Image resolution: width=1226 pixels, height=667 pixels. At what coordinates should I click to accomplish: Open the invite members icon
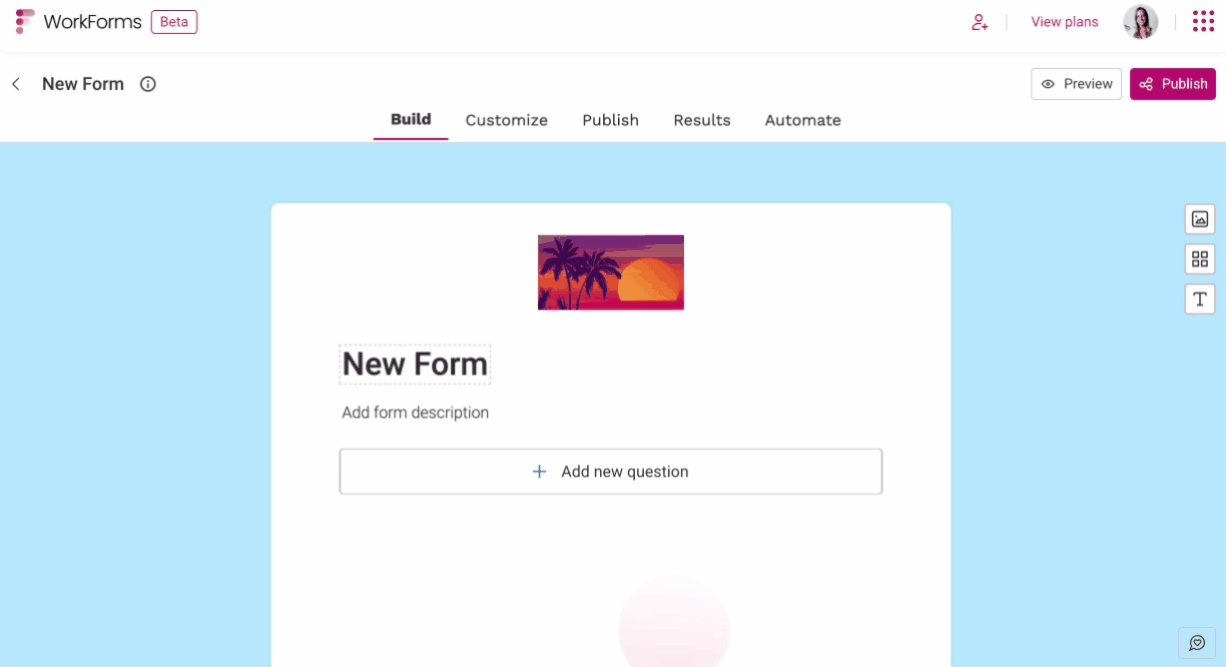coord(979,22)
